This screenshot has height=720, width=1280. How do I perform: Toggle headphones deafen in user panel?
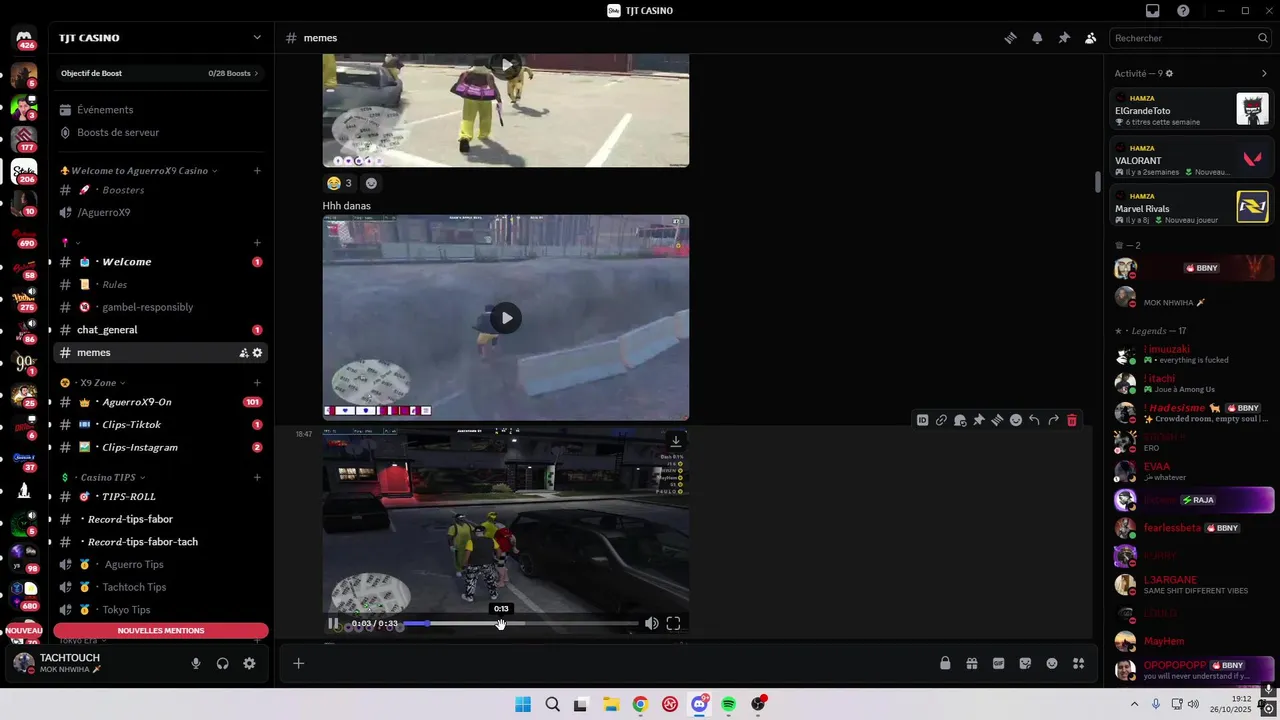[222, 663]
